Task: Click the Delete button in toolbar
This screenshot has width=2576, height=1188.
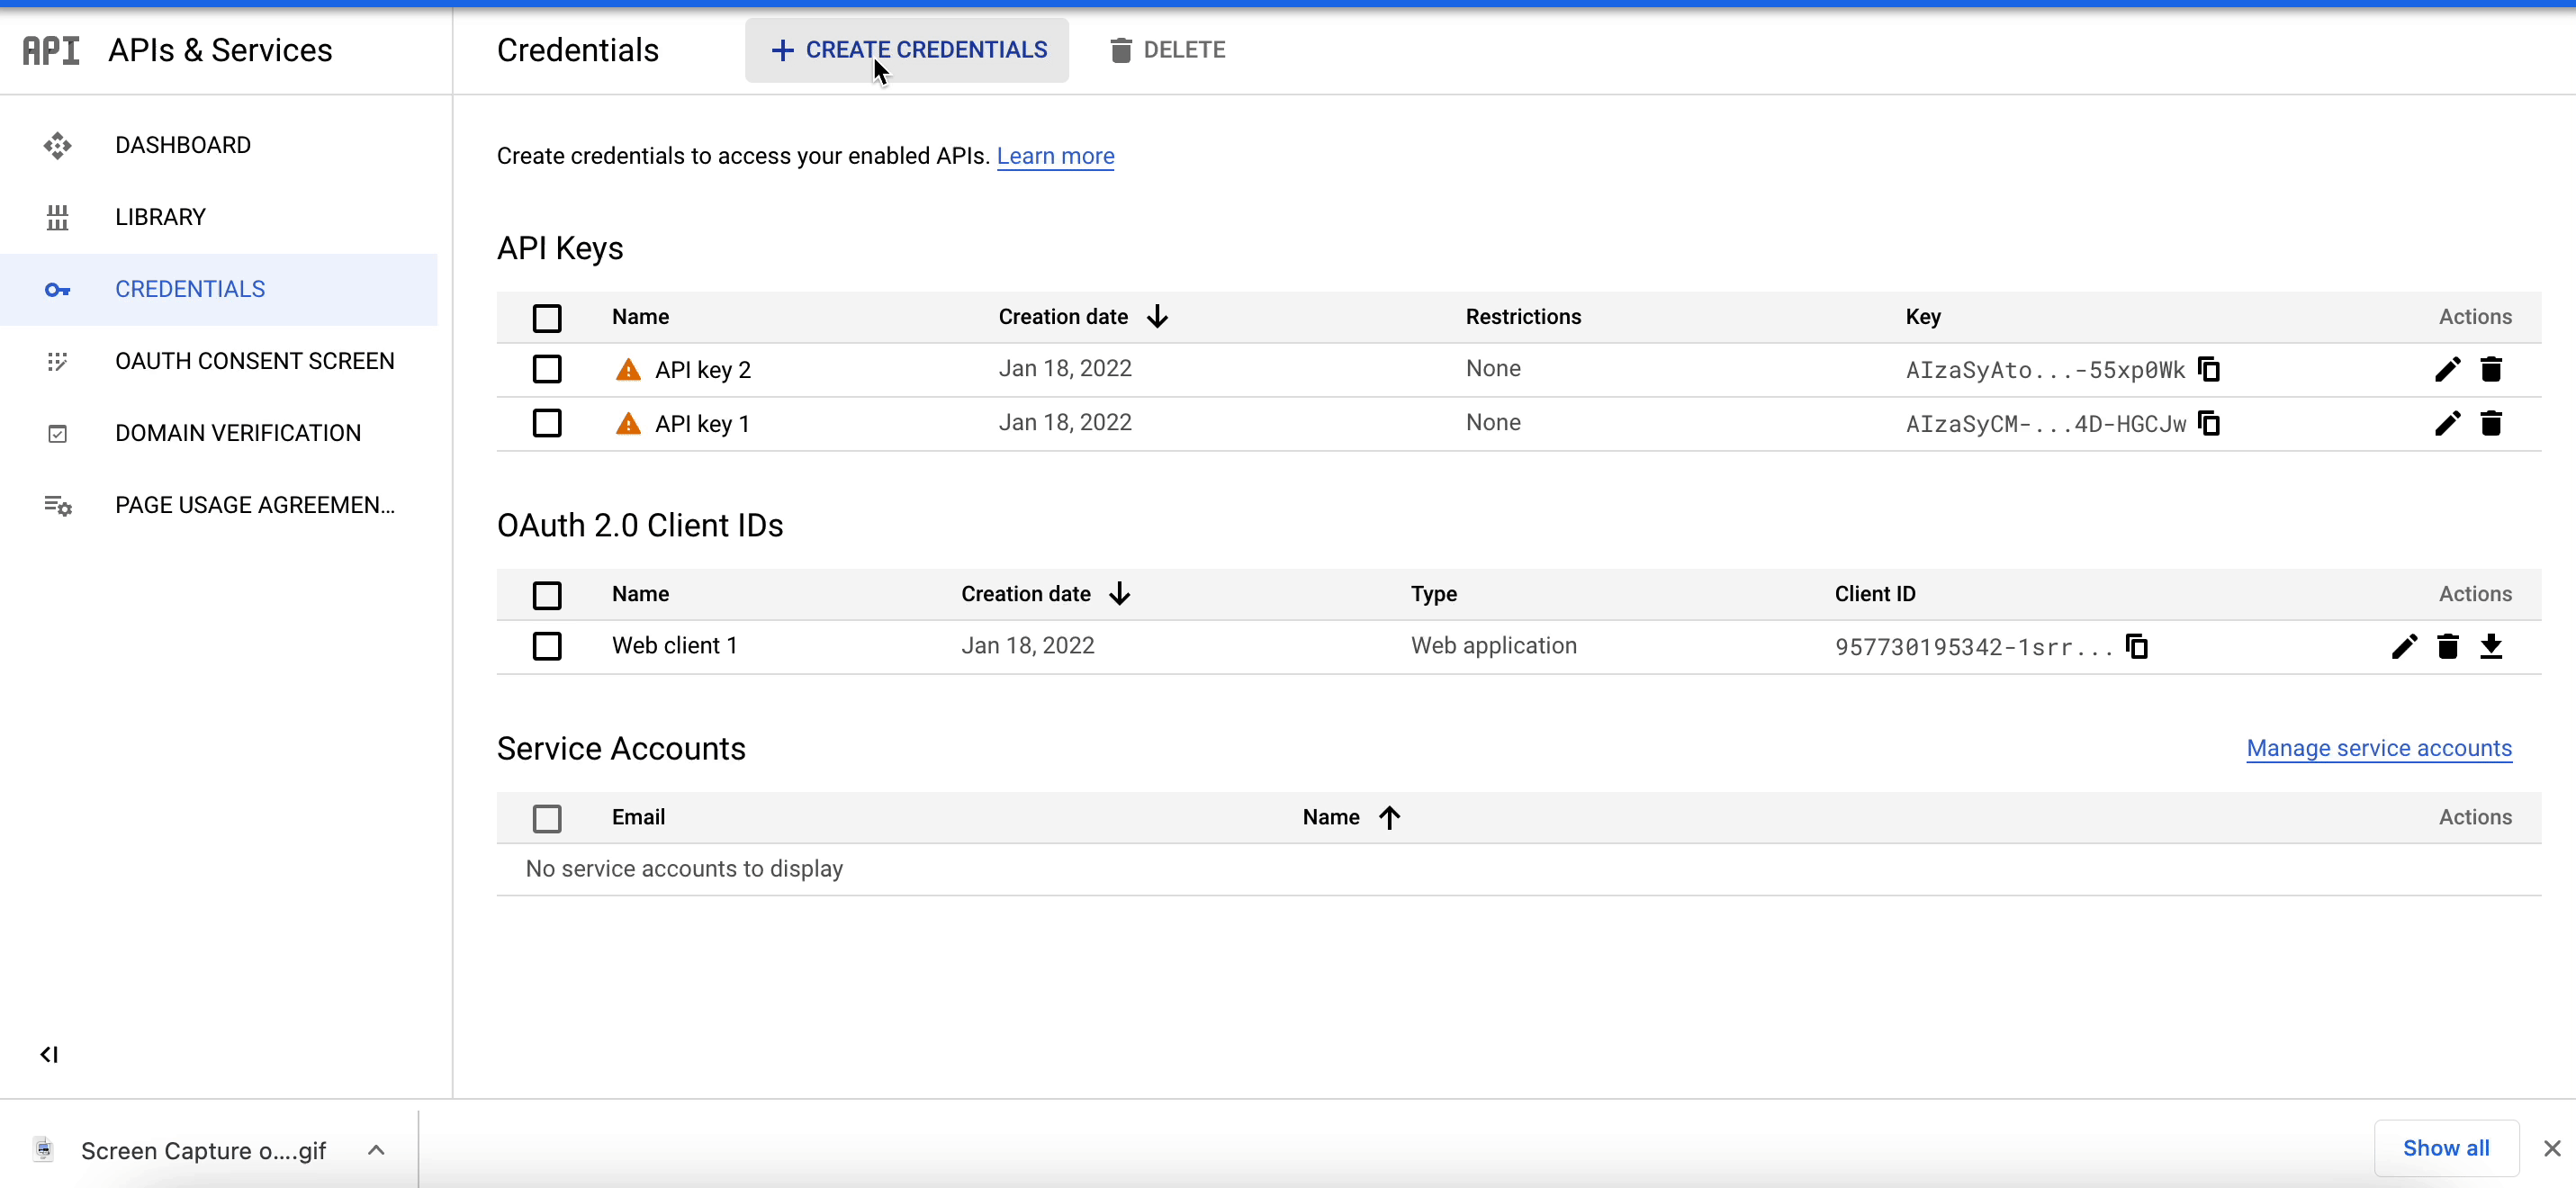Action: pyautogui.click(x=1167, y=50)
